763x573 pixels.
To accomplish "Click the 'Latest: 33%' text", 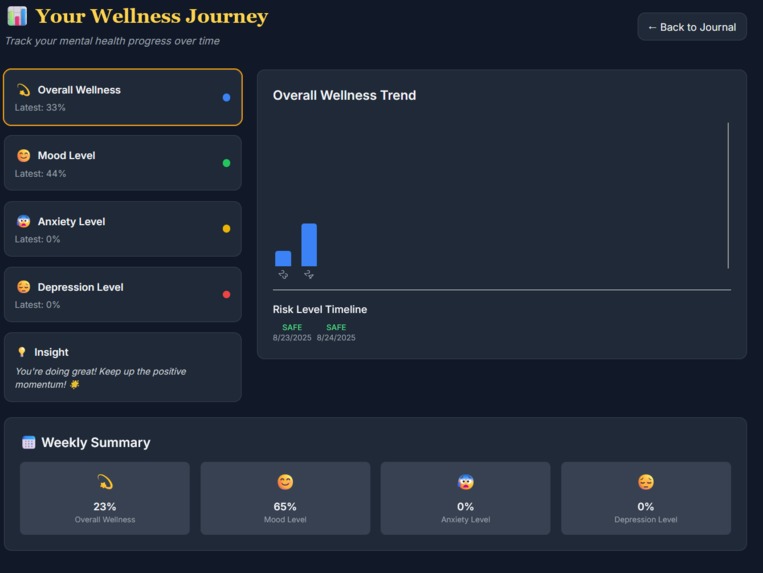I will [40, 107].
